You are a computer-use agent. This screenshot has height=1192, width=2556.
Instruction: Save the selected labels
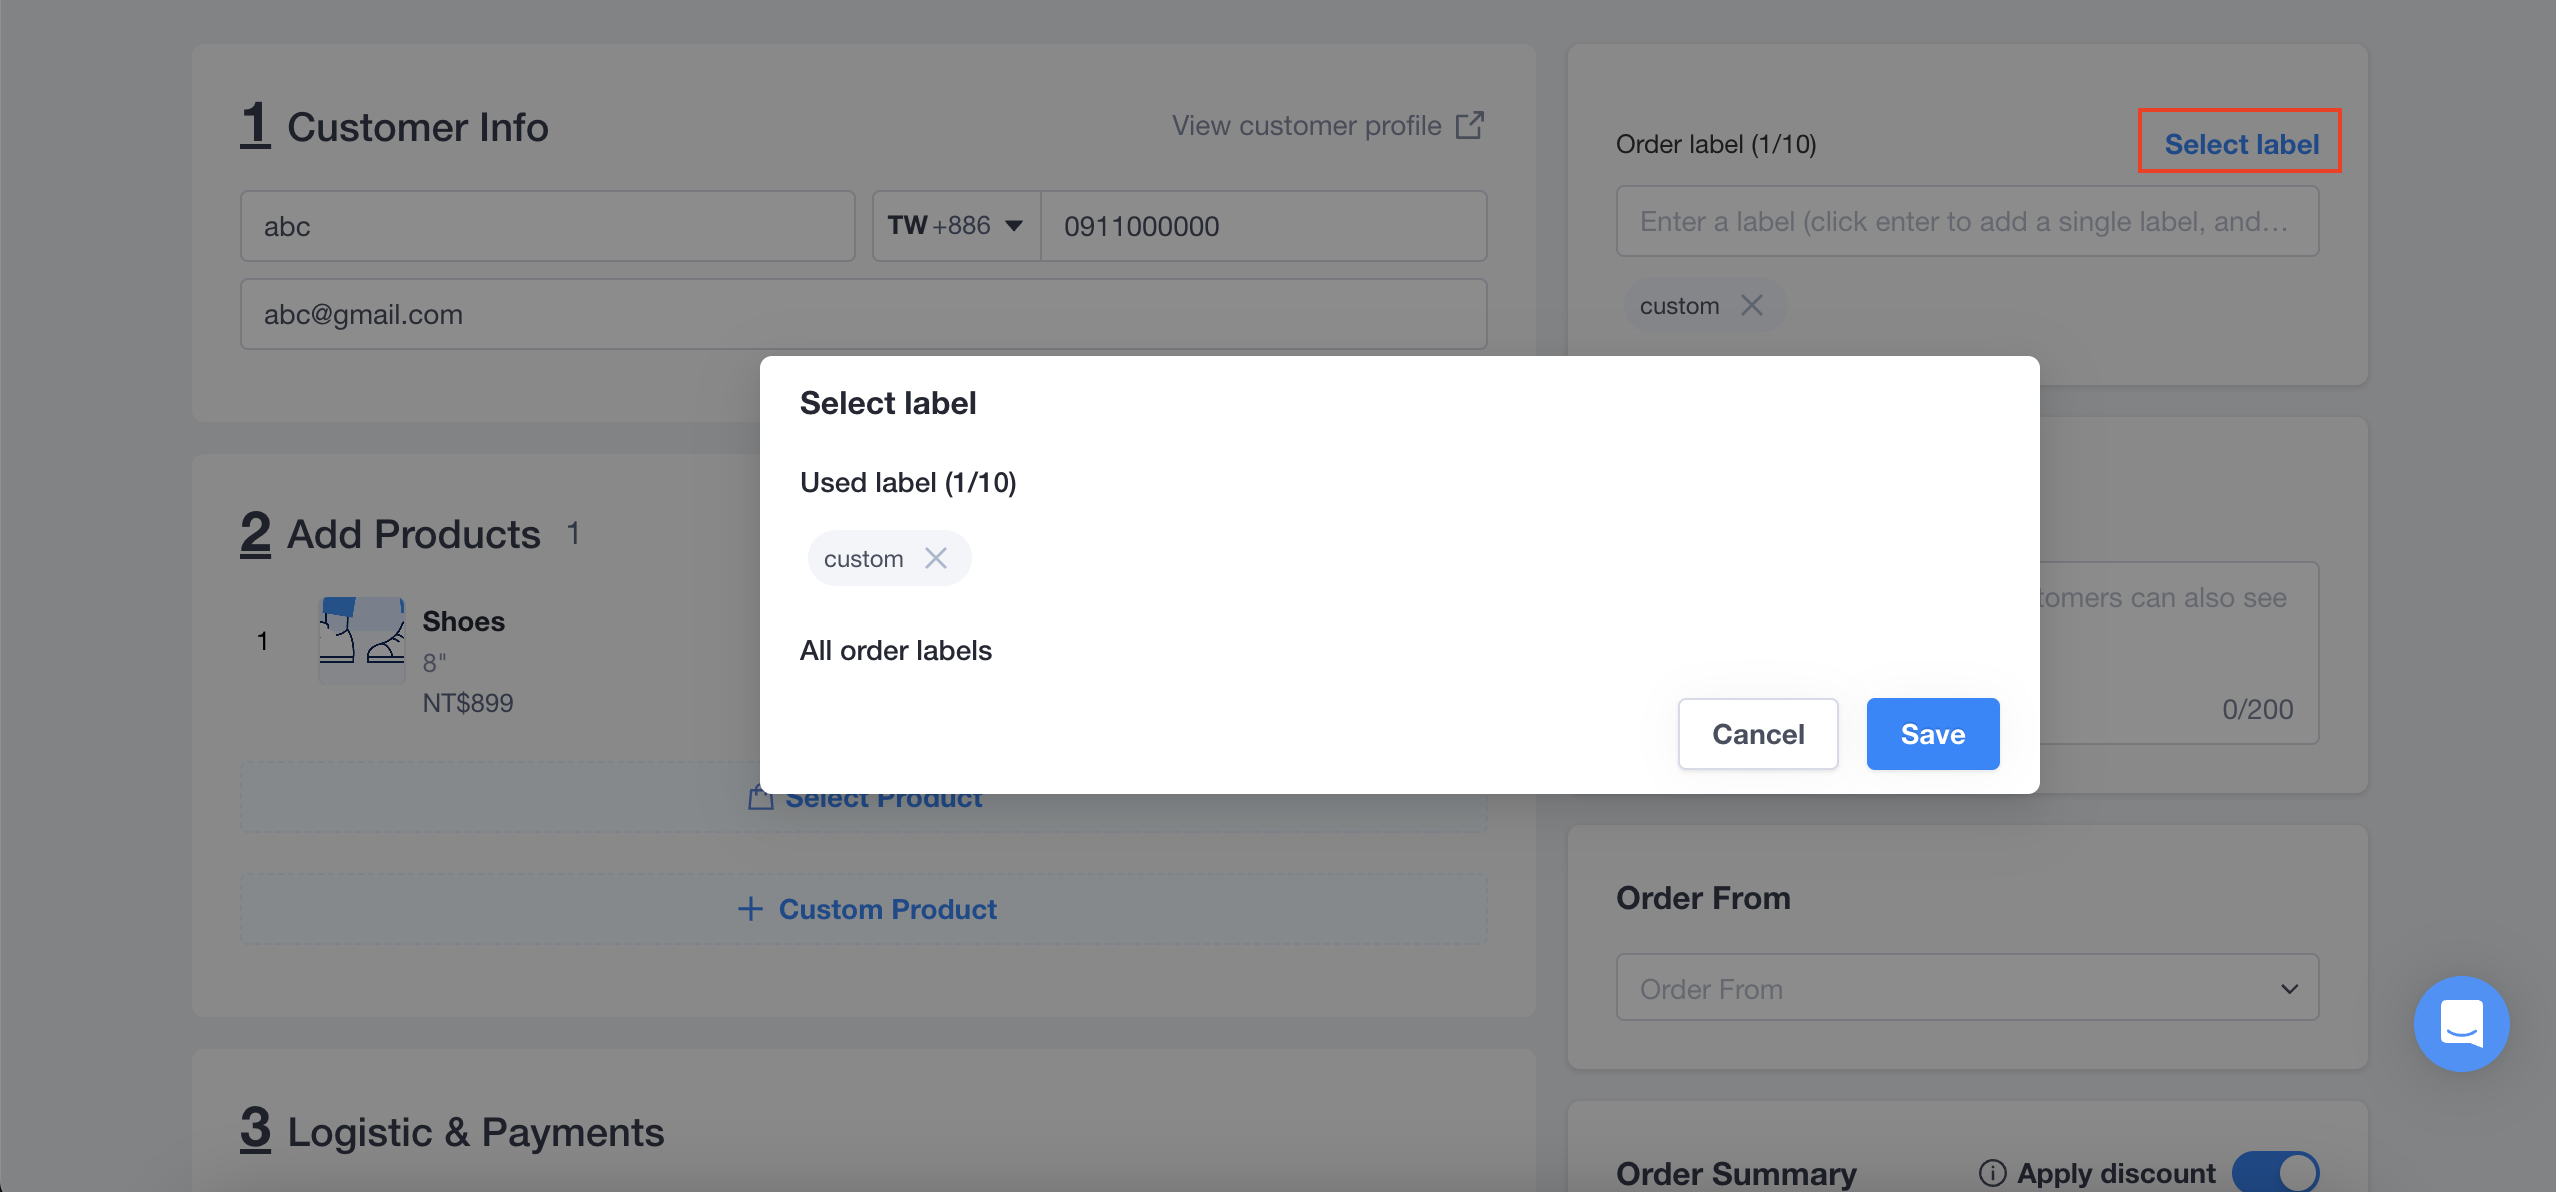point(1932,734)
